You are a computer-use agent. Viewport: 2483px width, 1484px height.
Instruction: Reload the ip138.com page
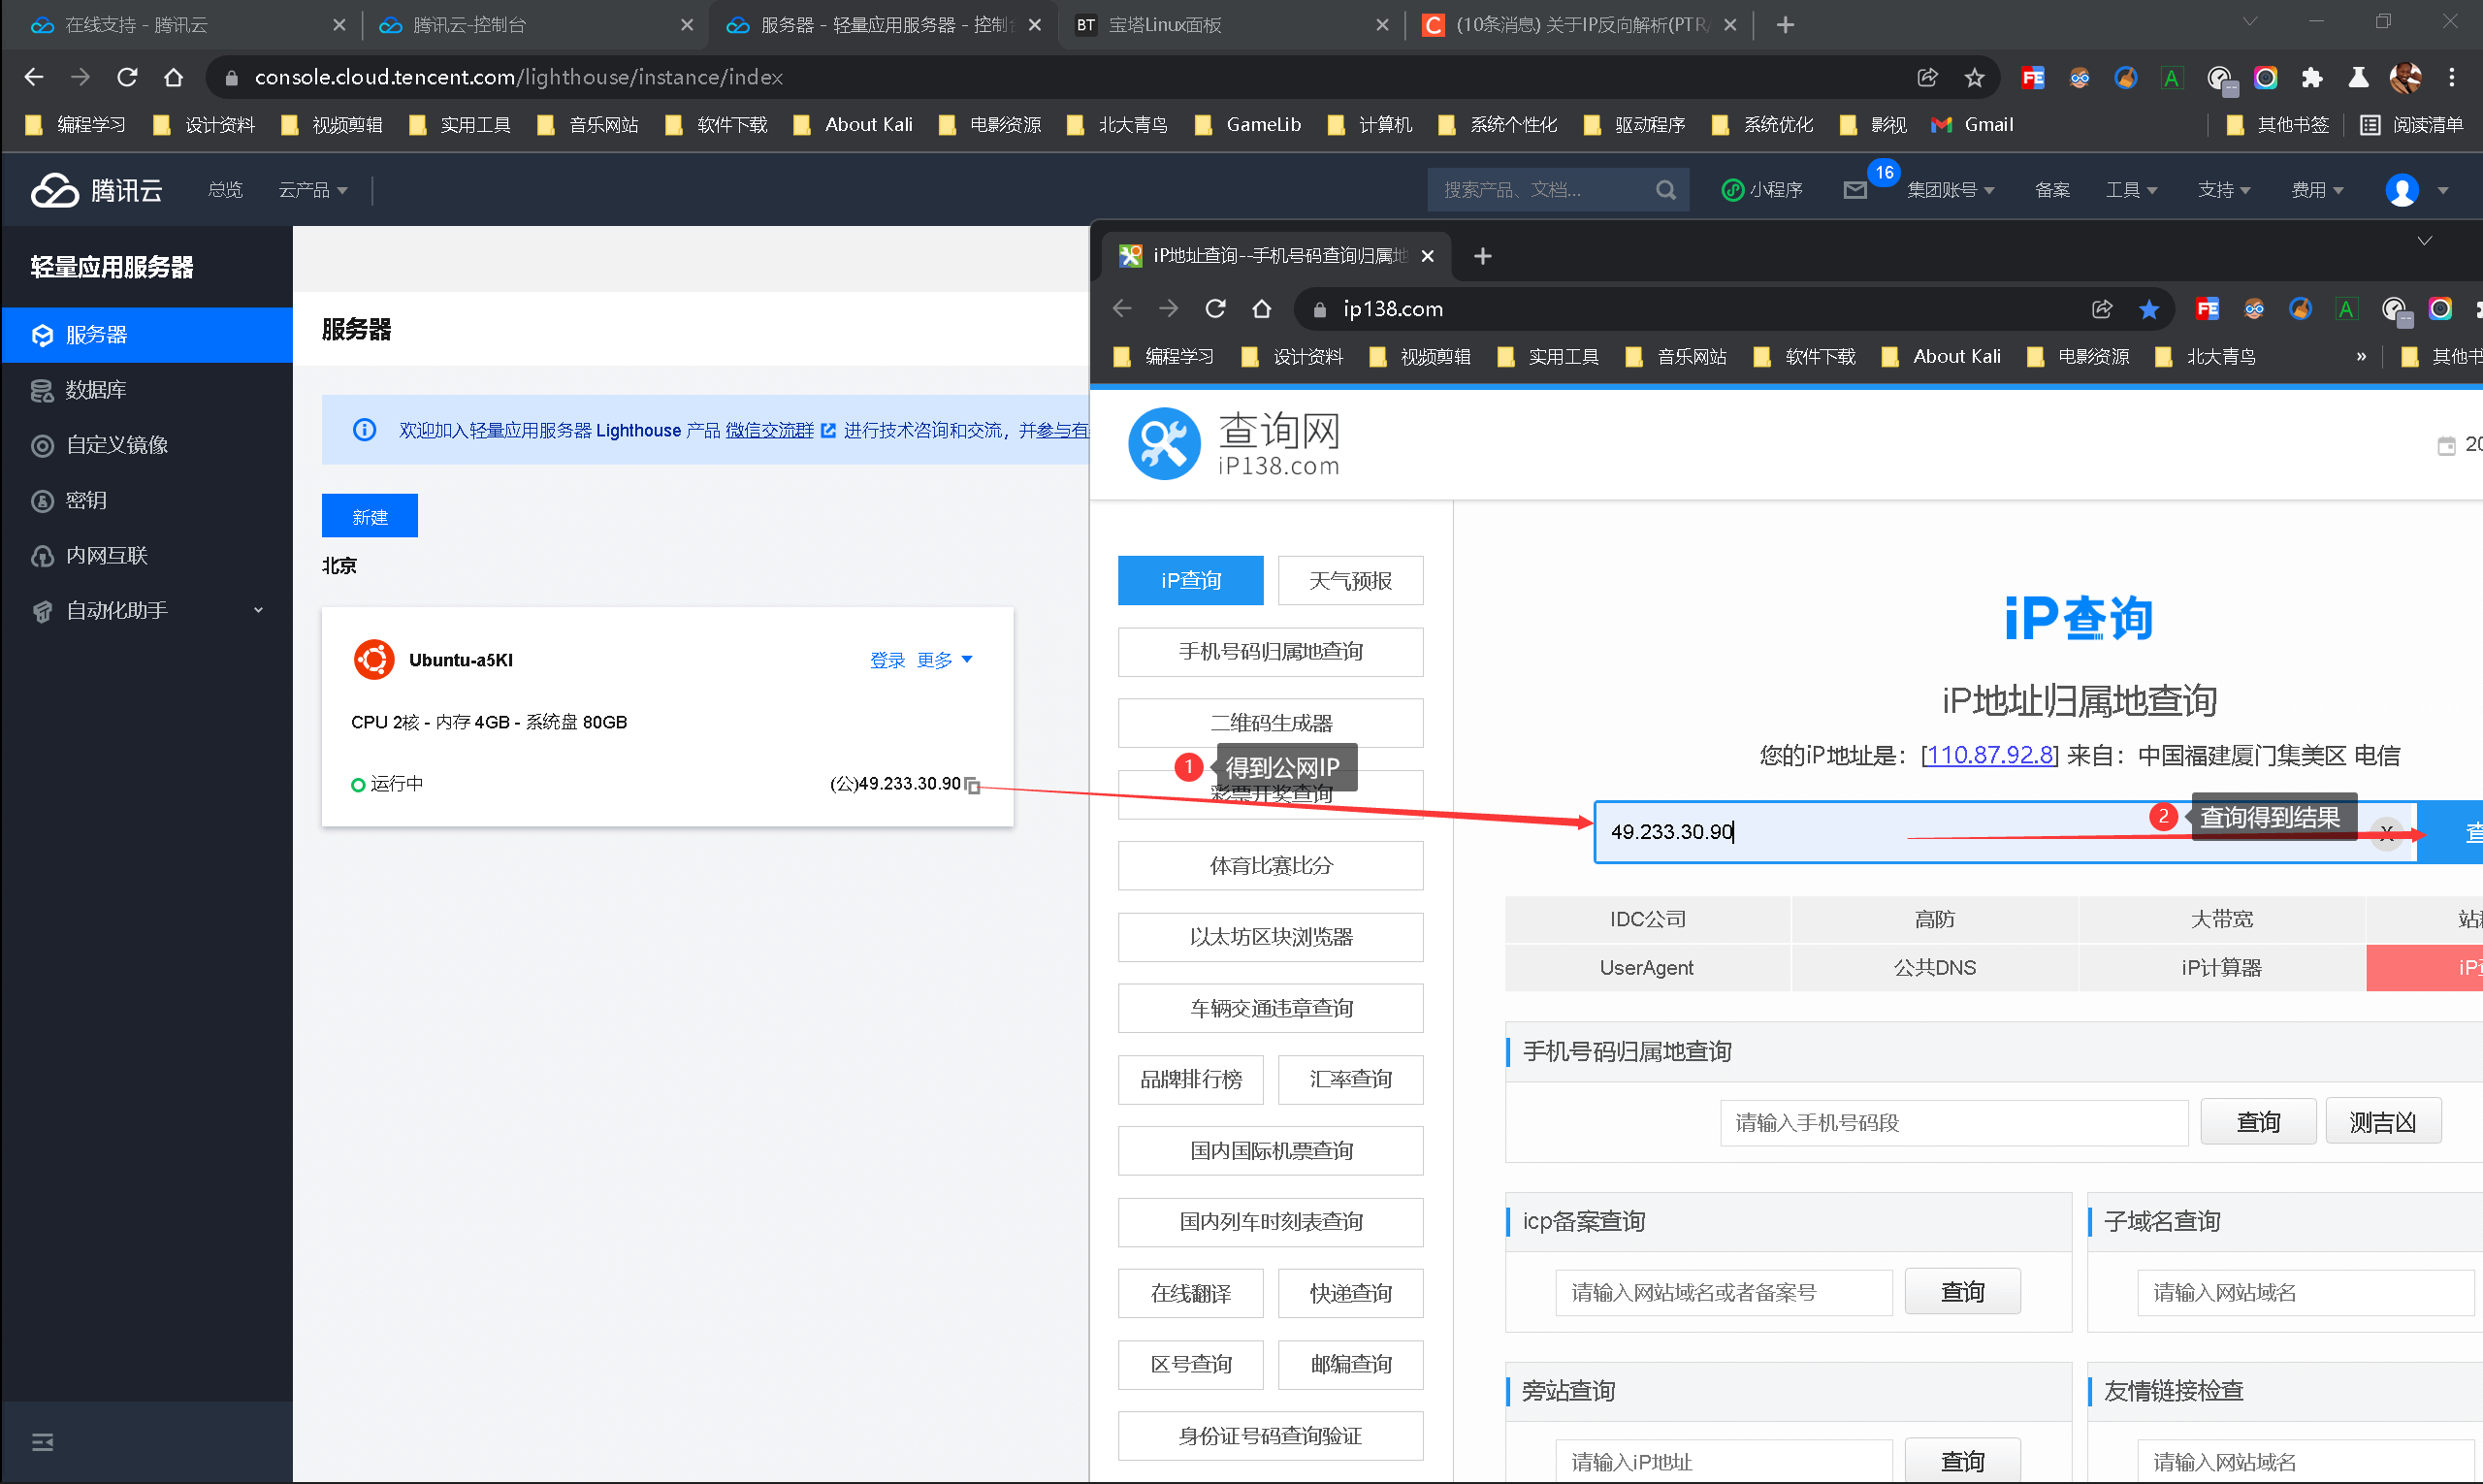click(1215, 309)
